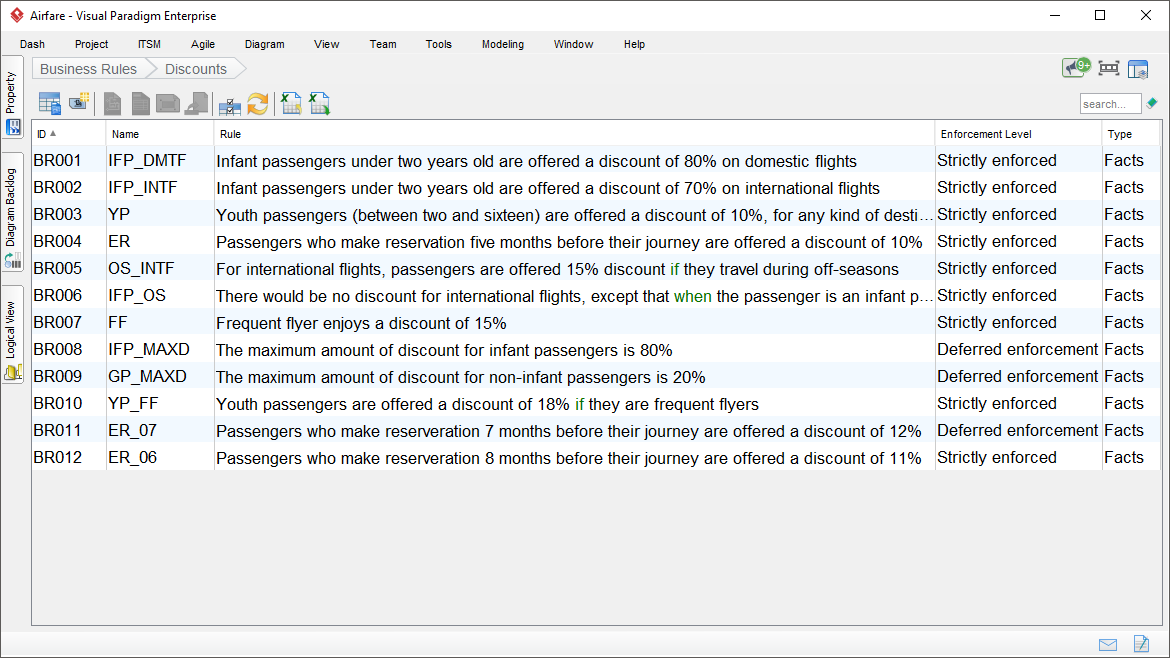Click the filmstrip icon near top right
This screenshot has width=1170, height=658.
click(1108, 67)
